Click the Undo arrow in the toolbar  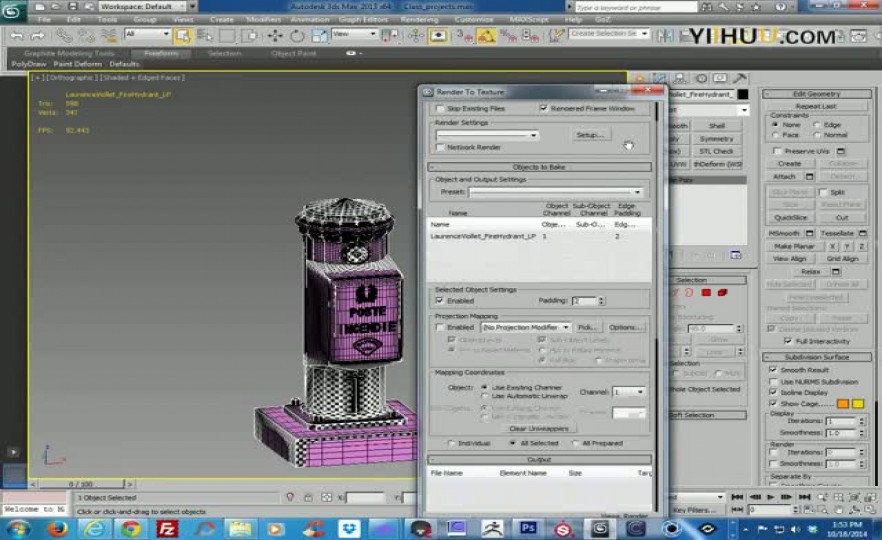pyautogui.click(x=17, y=36)
